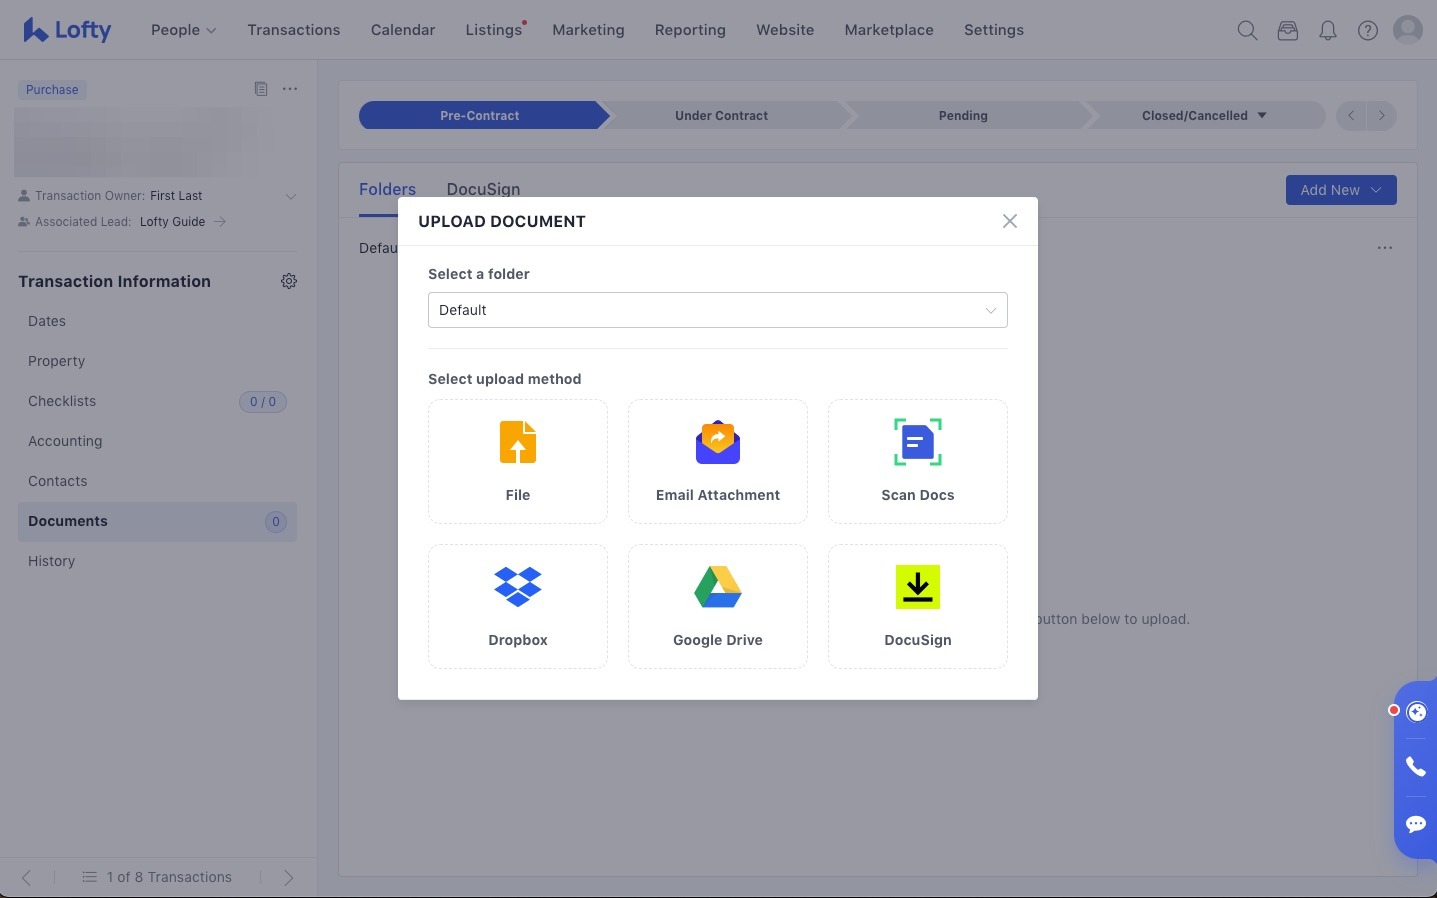Go to next transaction arrow
Screen dimensions: 1437x898
289,877
